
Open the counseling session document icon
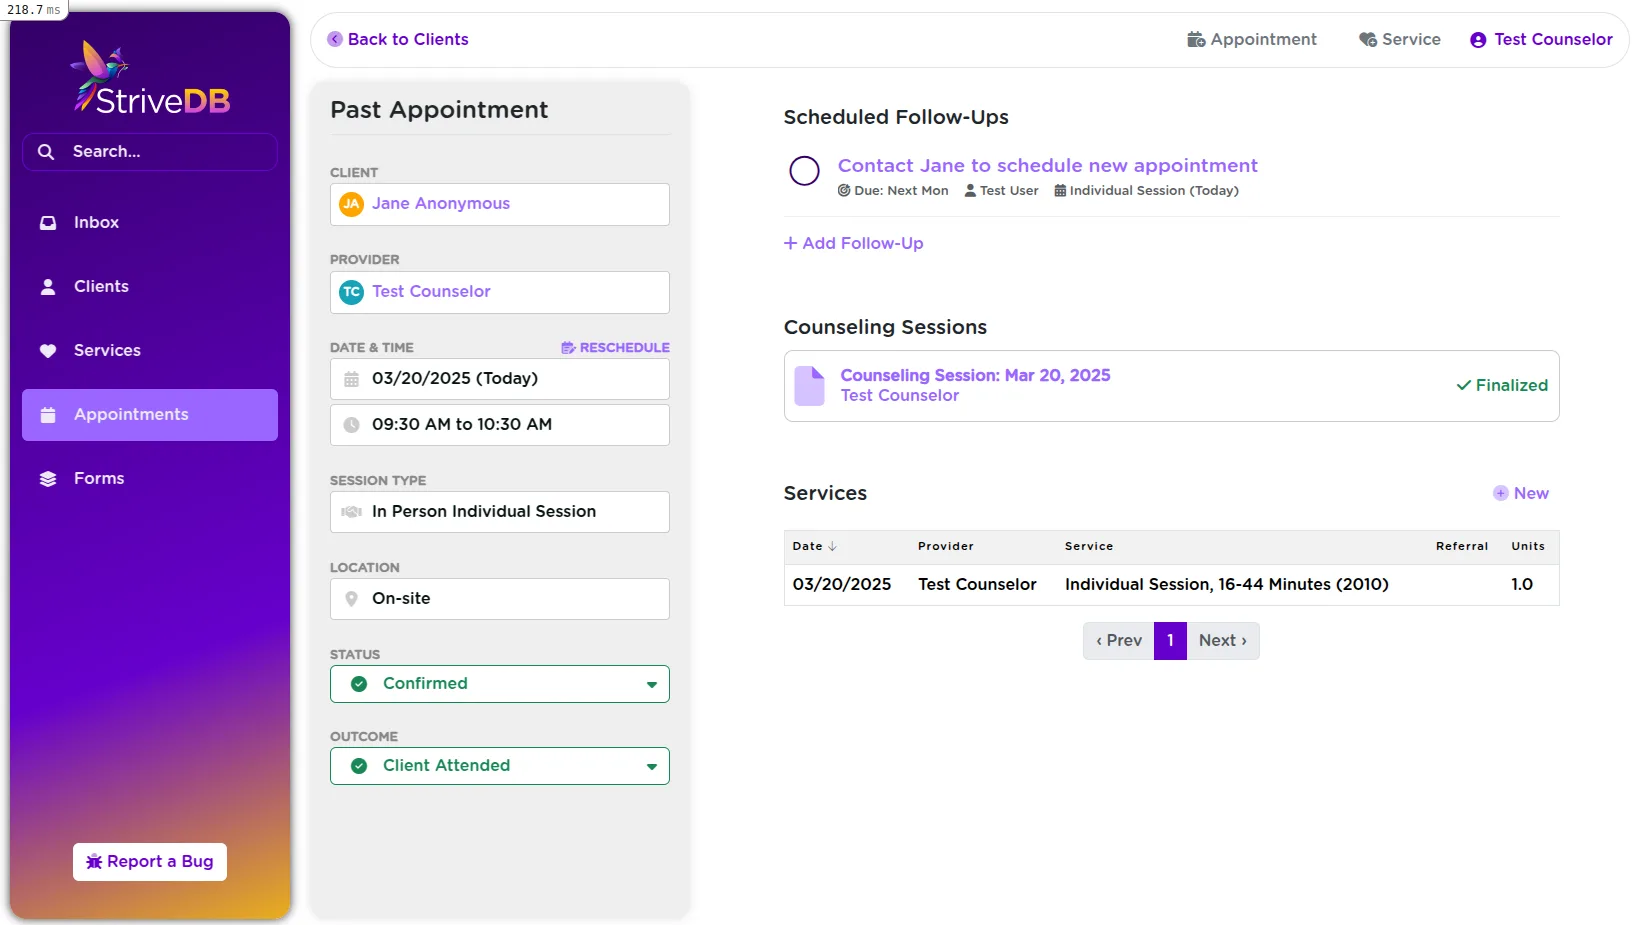click(x=808, y=385)
